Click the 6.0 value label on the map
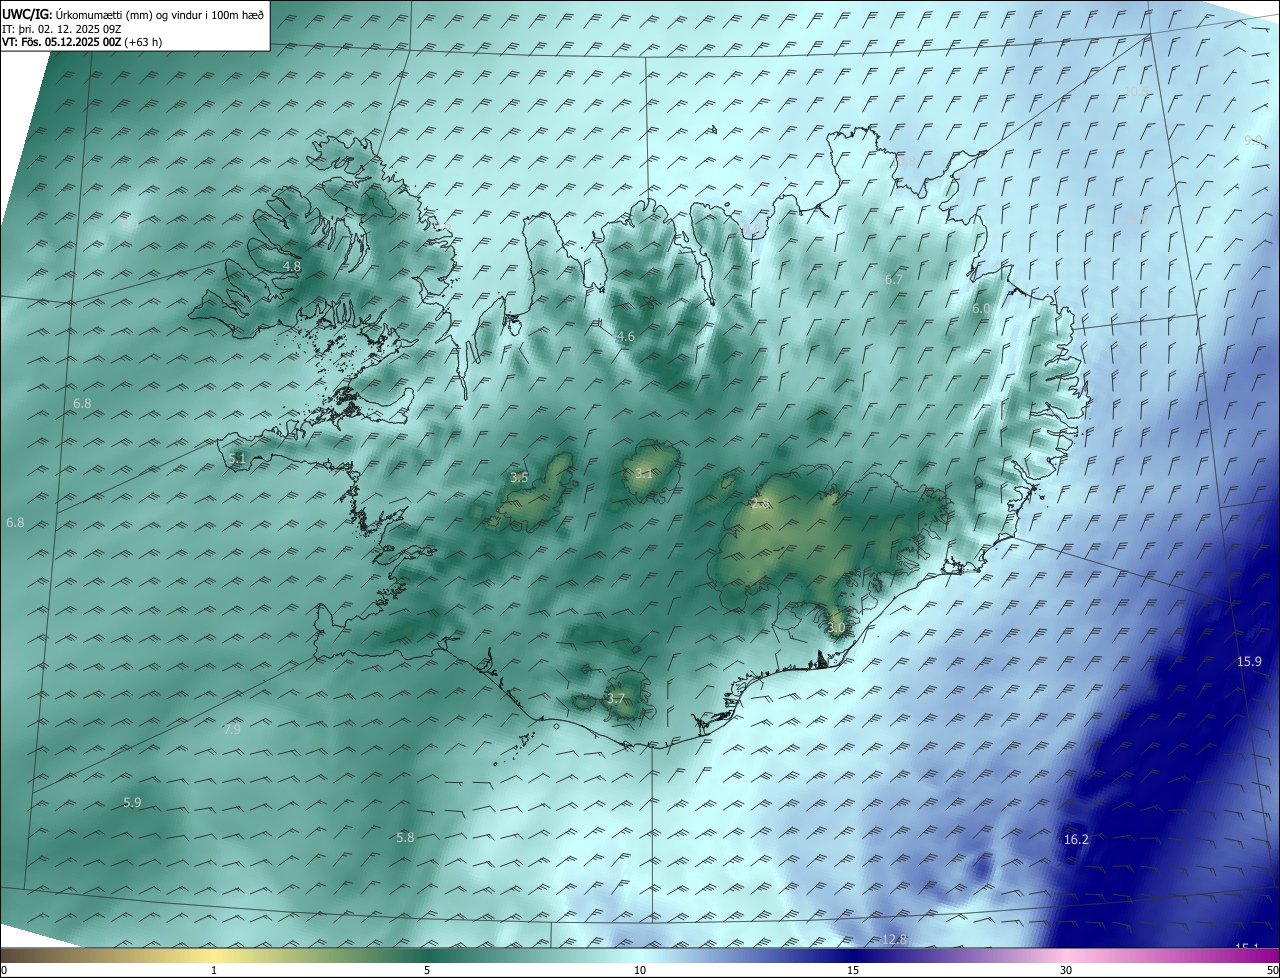The height and width of the screenshot is (978, 1280). (x=981, y=309)
